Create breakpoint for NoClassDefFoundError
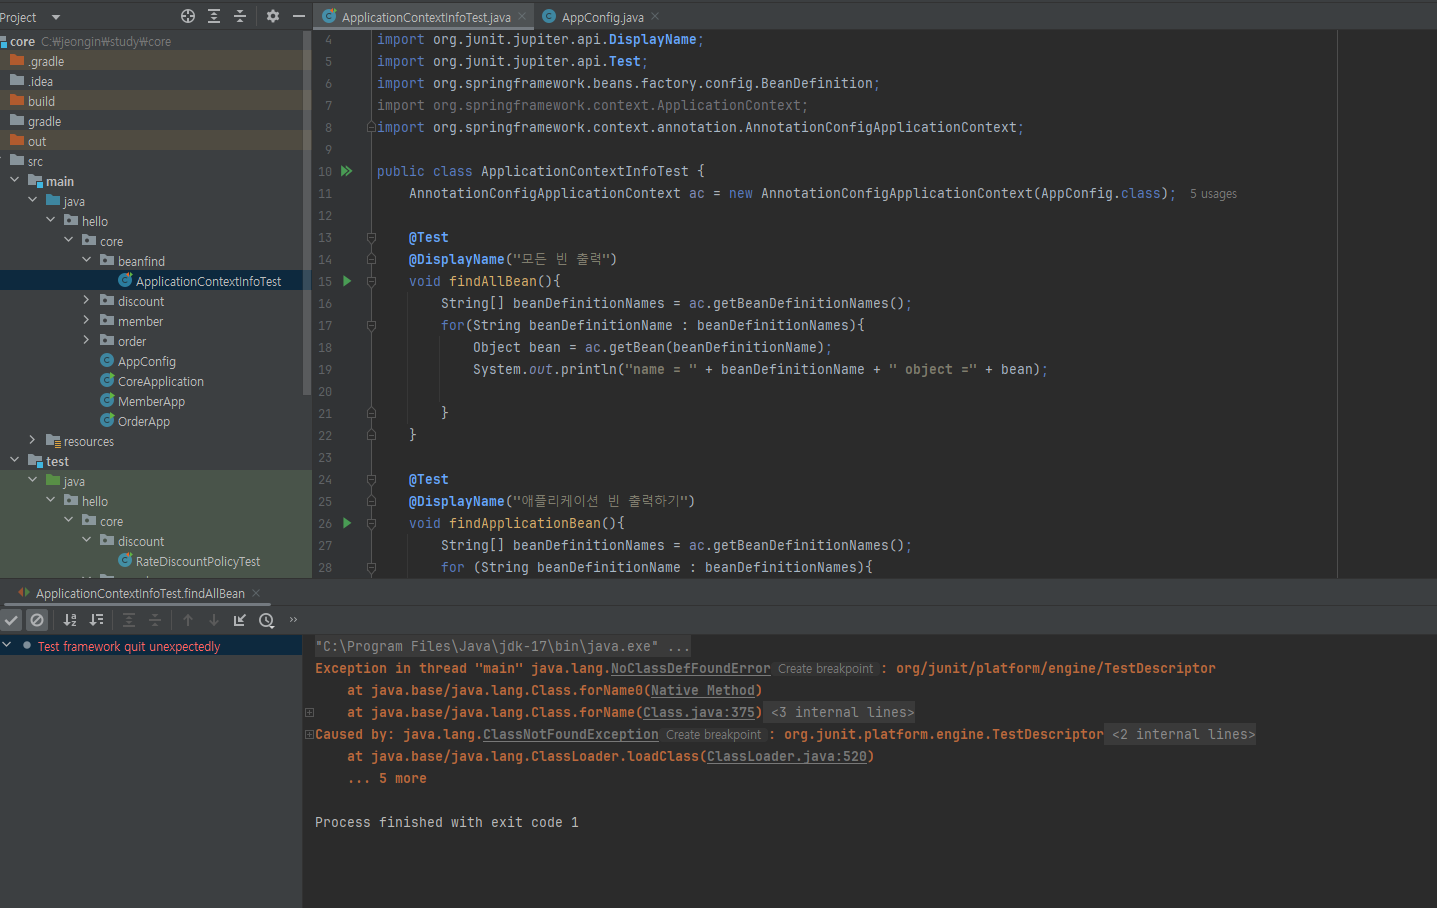1437x908 pixels. tap(825, 669)
